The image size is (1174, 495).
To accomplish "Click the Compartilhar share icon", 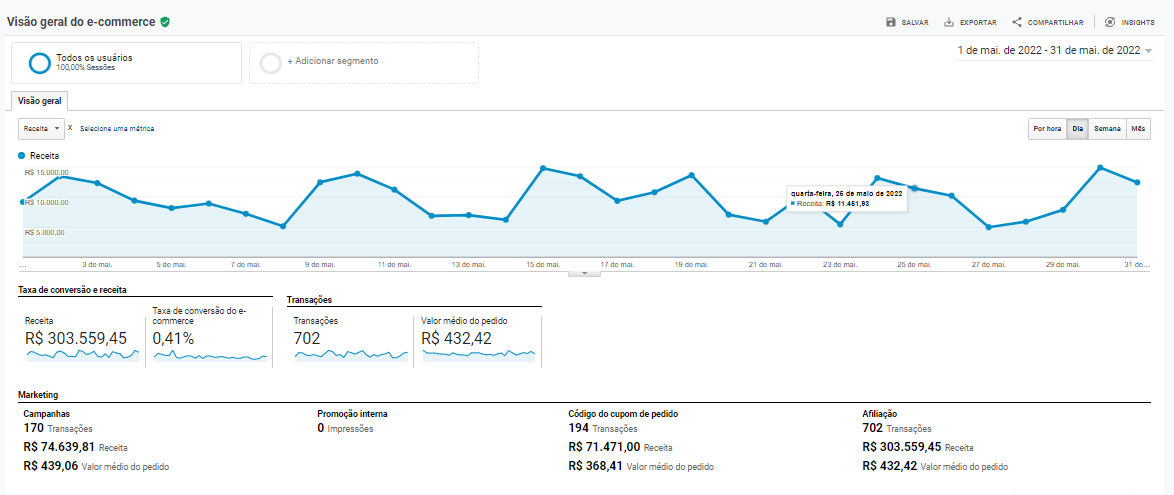I will (1017, 22).
